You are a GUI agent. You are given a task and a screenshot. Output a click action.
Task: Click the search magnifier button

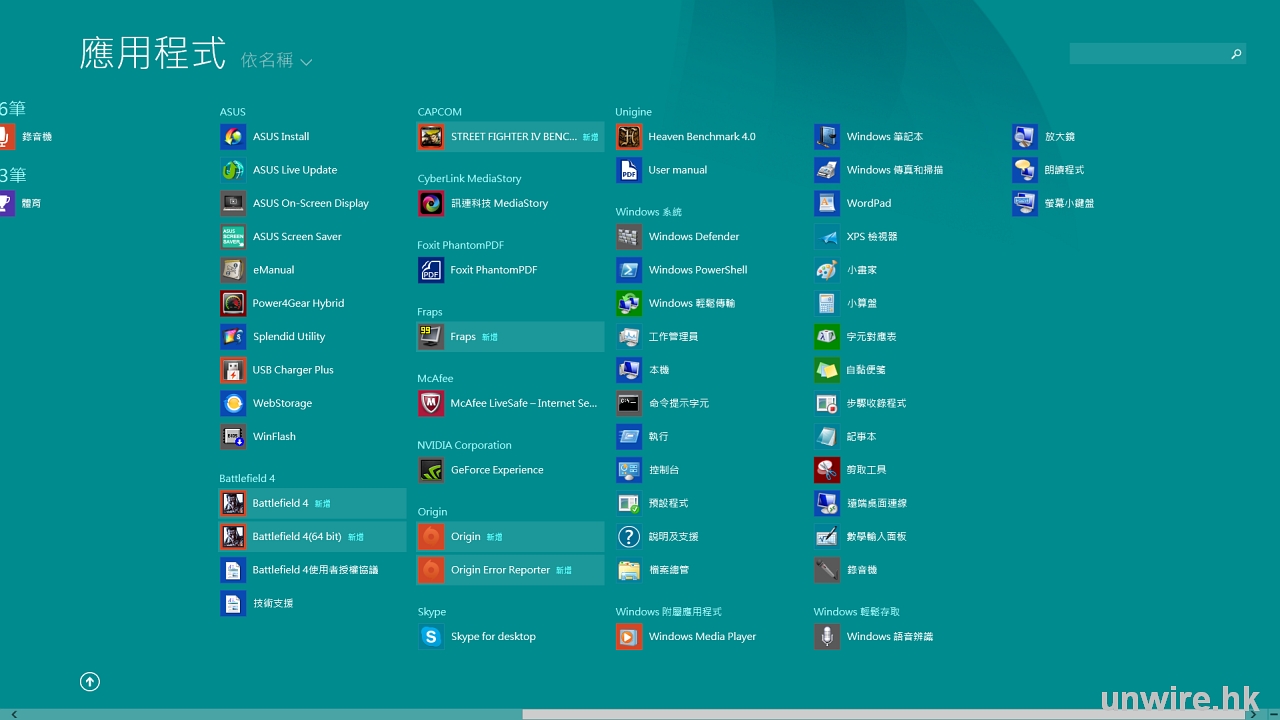[x=1236, y=54]
